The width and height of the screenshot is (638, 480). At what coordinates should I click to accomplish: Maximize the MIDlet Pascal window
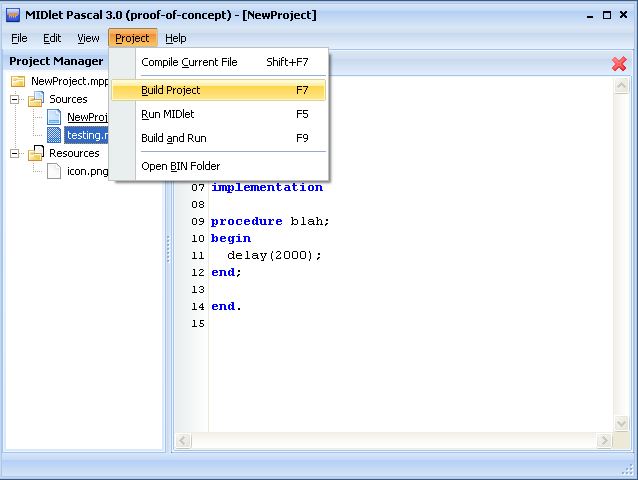607,15
